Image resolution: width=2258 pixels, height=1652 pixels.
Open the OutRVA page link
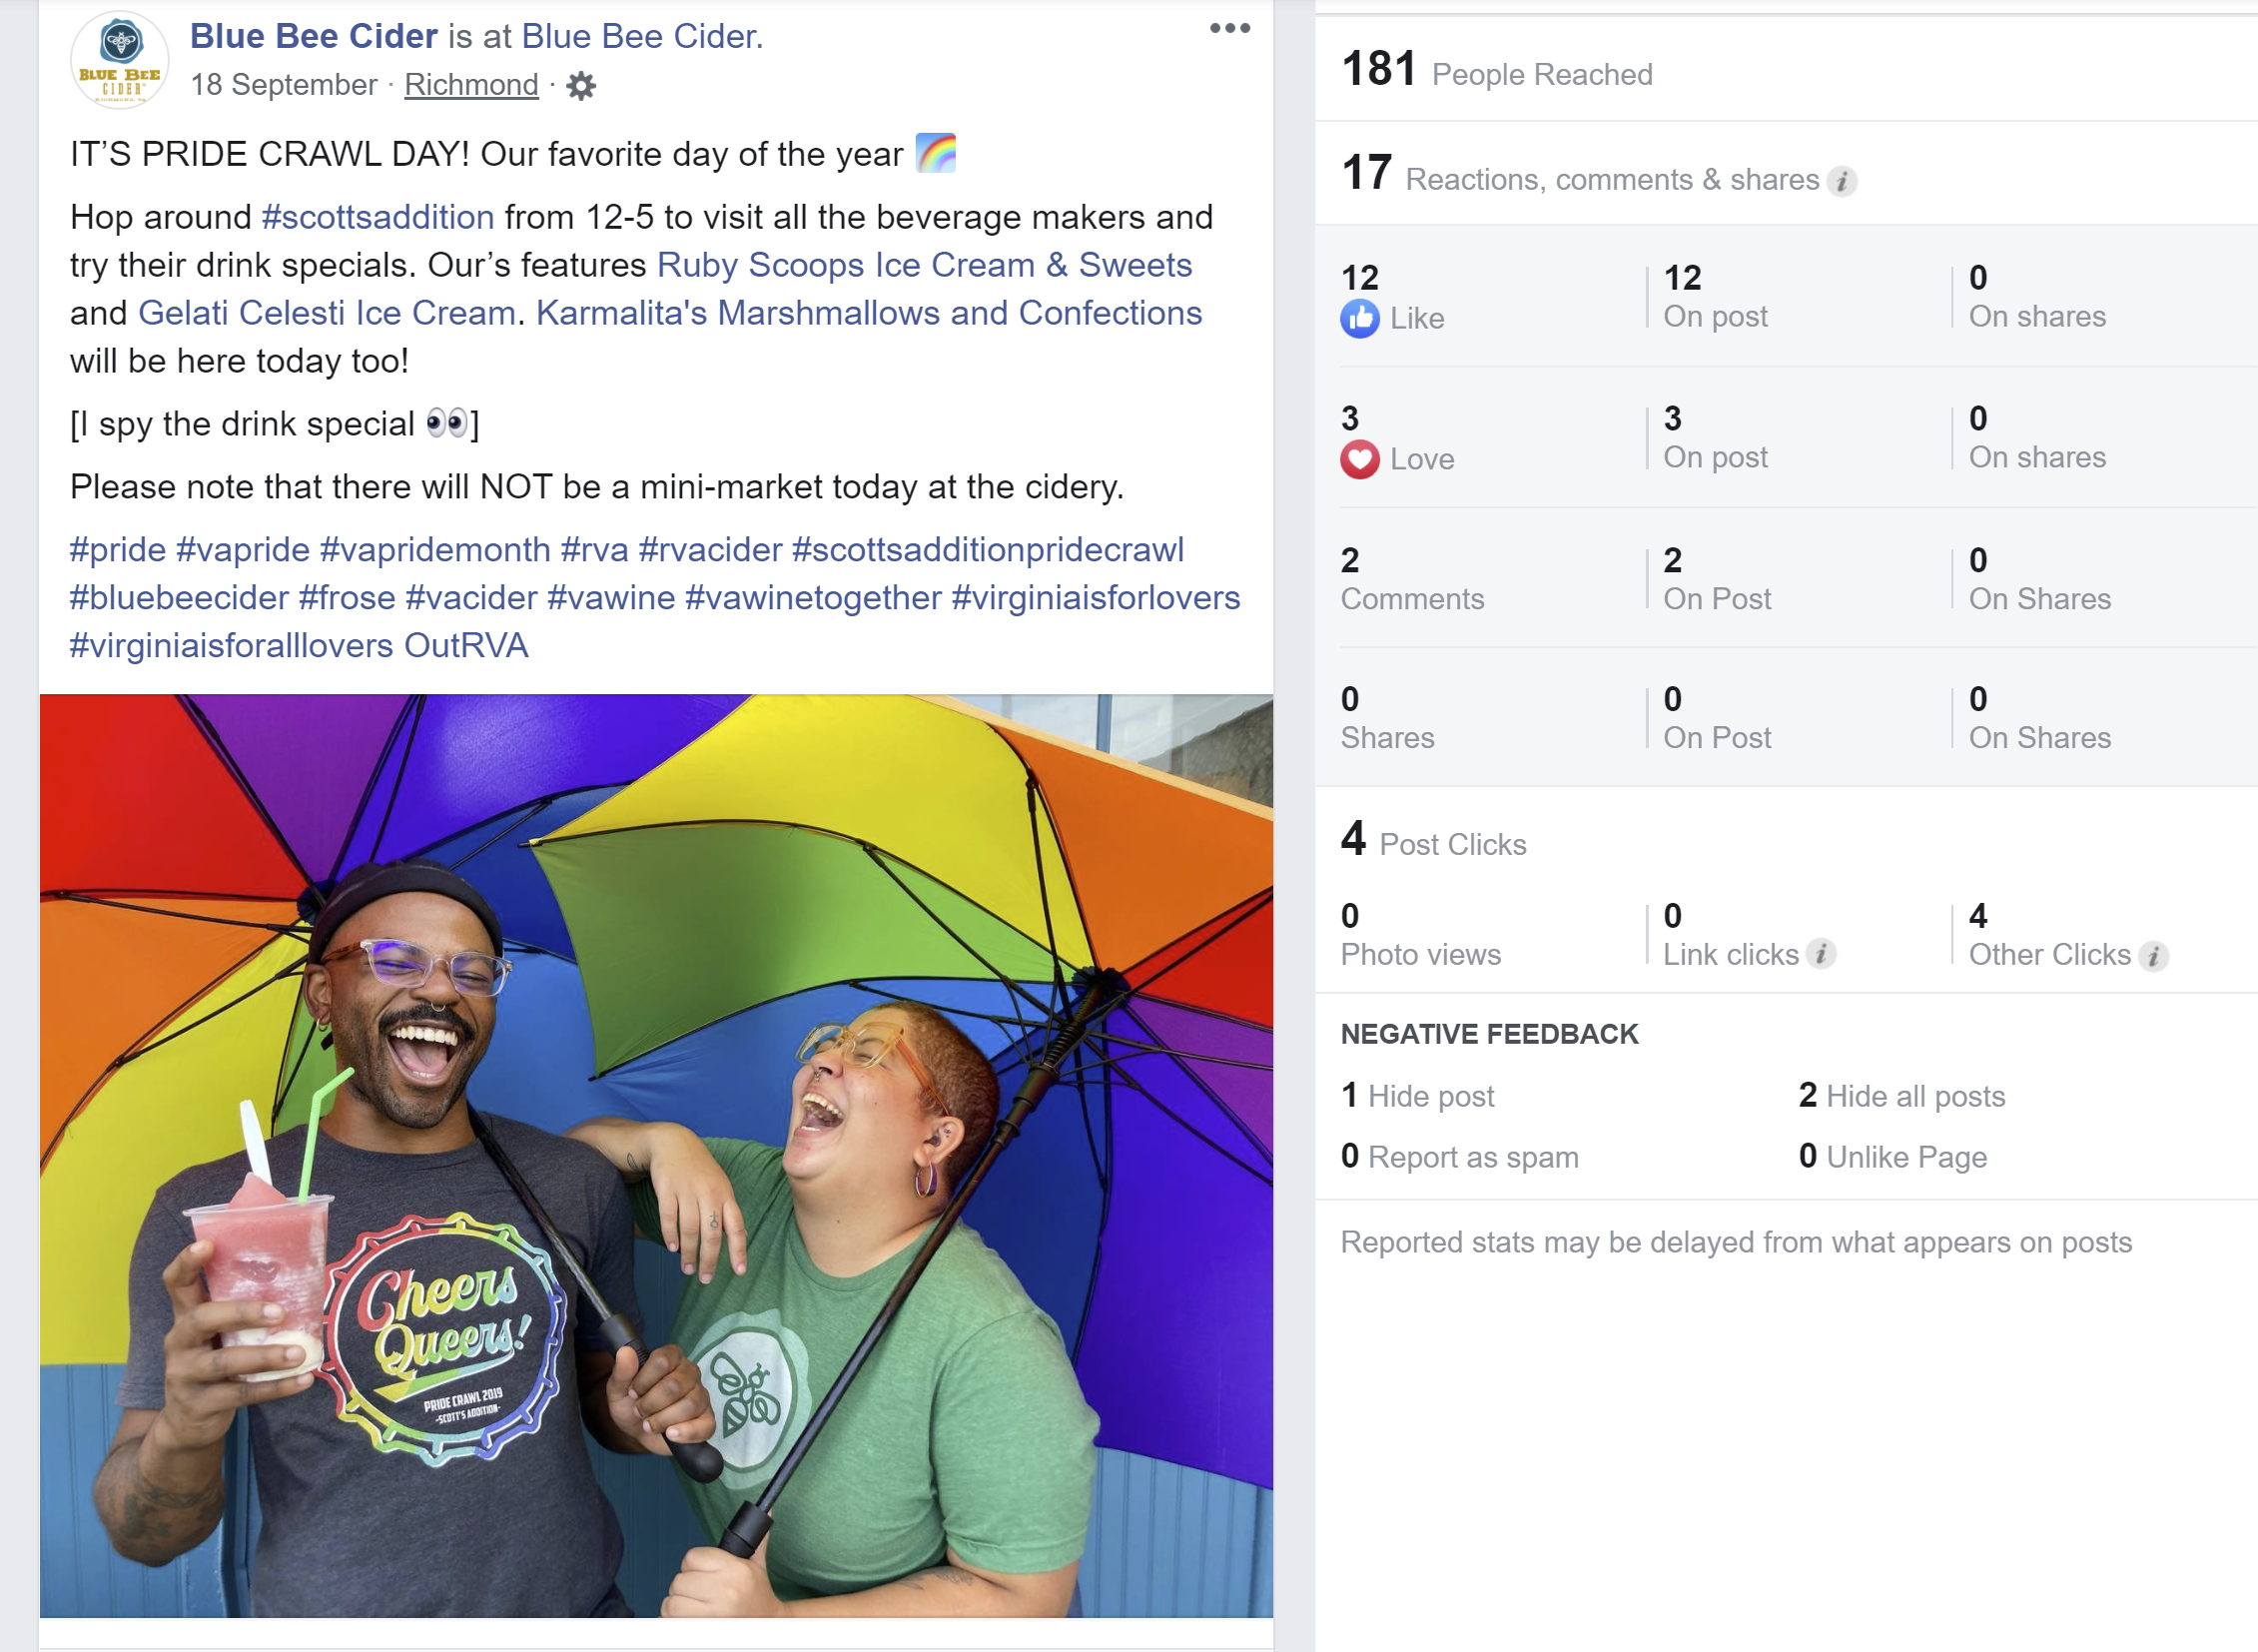(x=466, y=646)
